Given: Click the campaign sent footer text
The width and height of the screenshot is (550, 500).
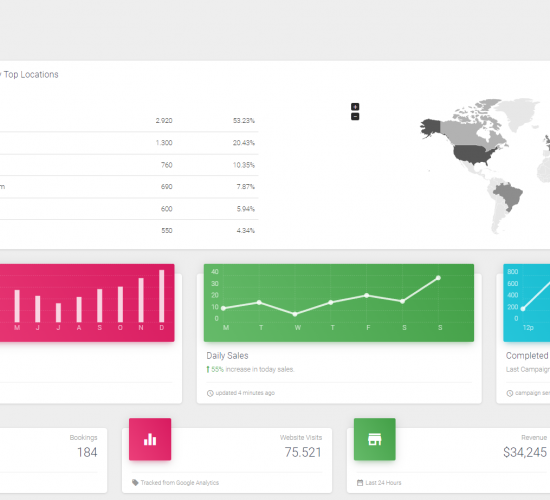Looking at the screenshot, I should tap(532, 393).
